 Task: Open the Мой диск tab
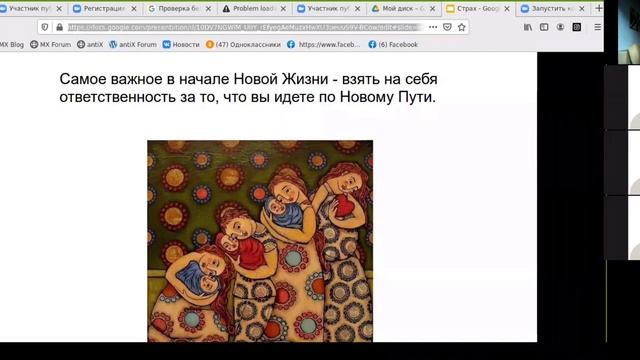pos(402,9)
